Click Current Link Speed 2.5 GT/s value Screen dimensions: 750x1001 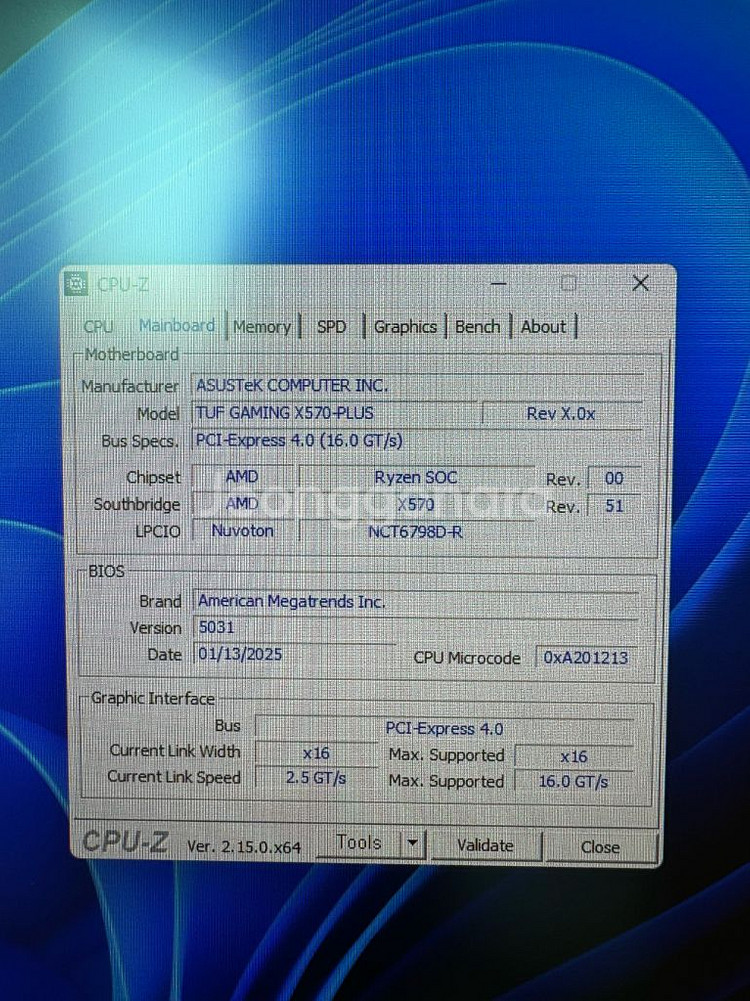point(316,778)
